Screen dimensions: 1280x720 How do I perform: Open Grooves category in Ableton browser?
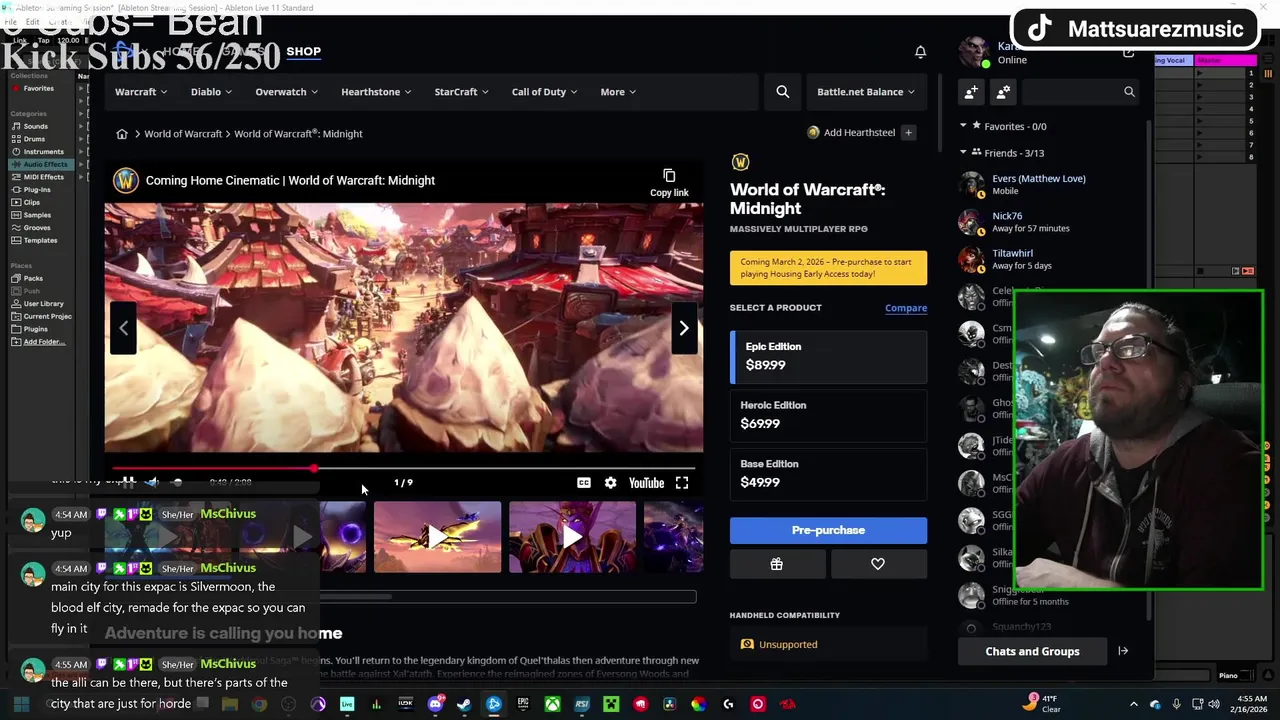tap(37, 228)
